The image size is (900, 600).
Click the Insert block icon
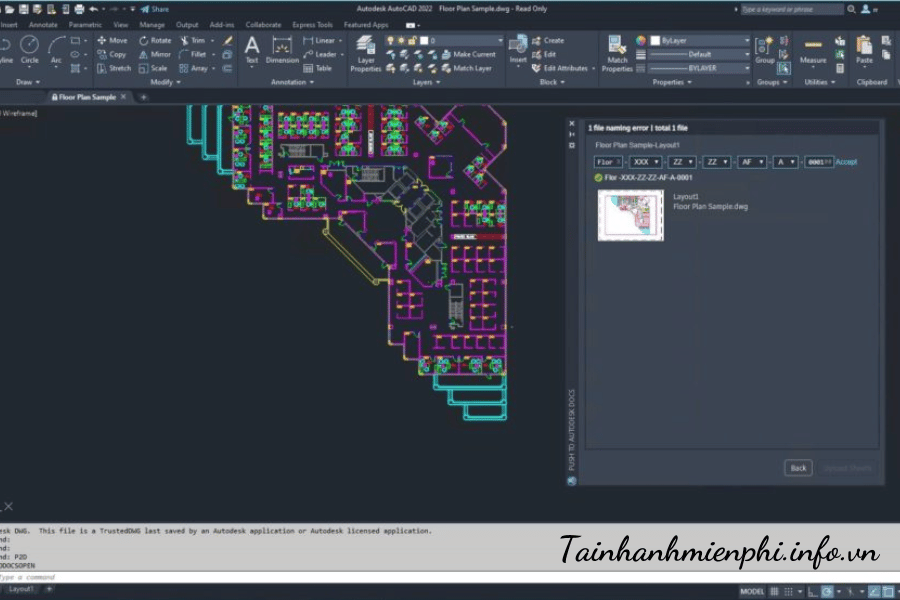coord(517,47)
